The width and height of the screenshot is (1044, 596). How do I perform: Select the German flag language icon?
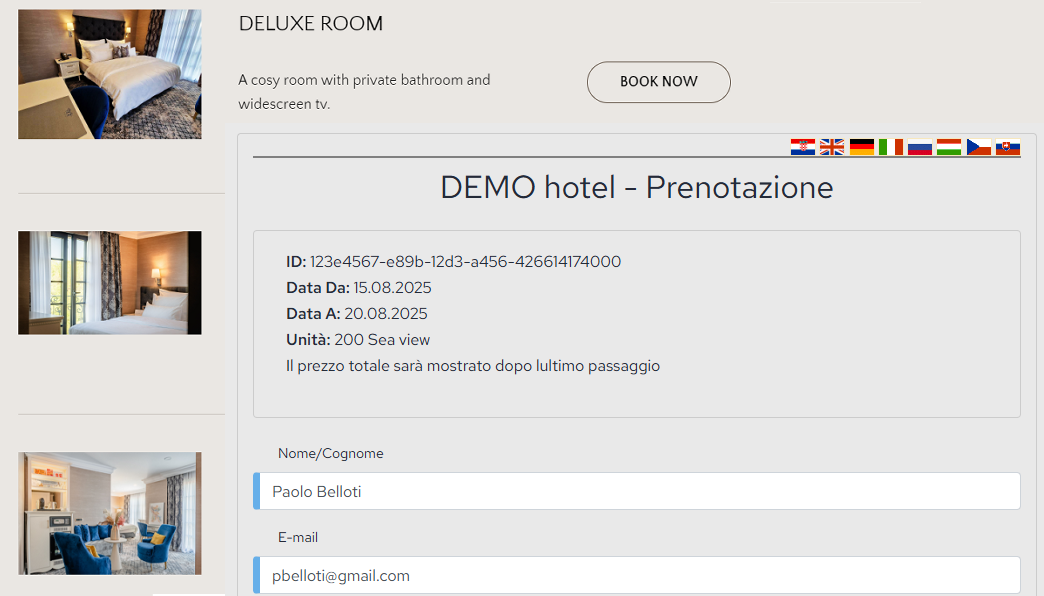(x=861, y=146)
